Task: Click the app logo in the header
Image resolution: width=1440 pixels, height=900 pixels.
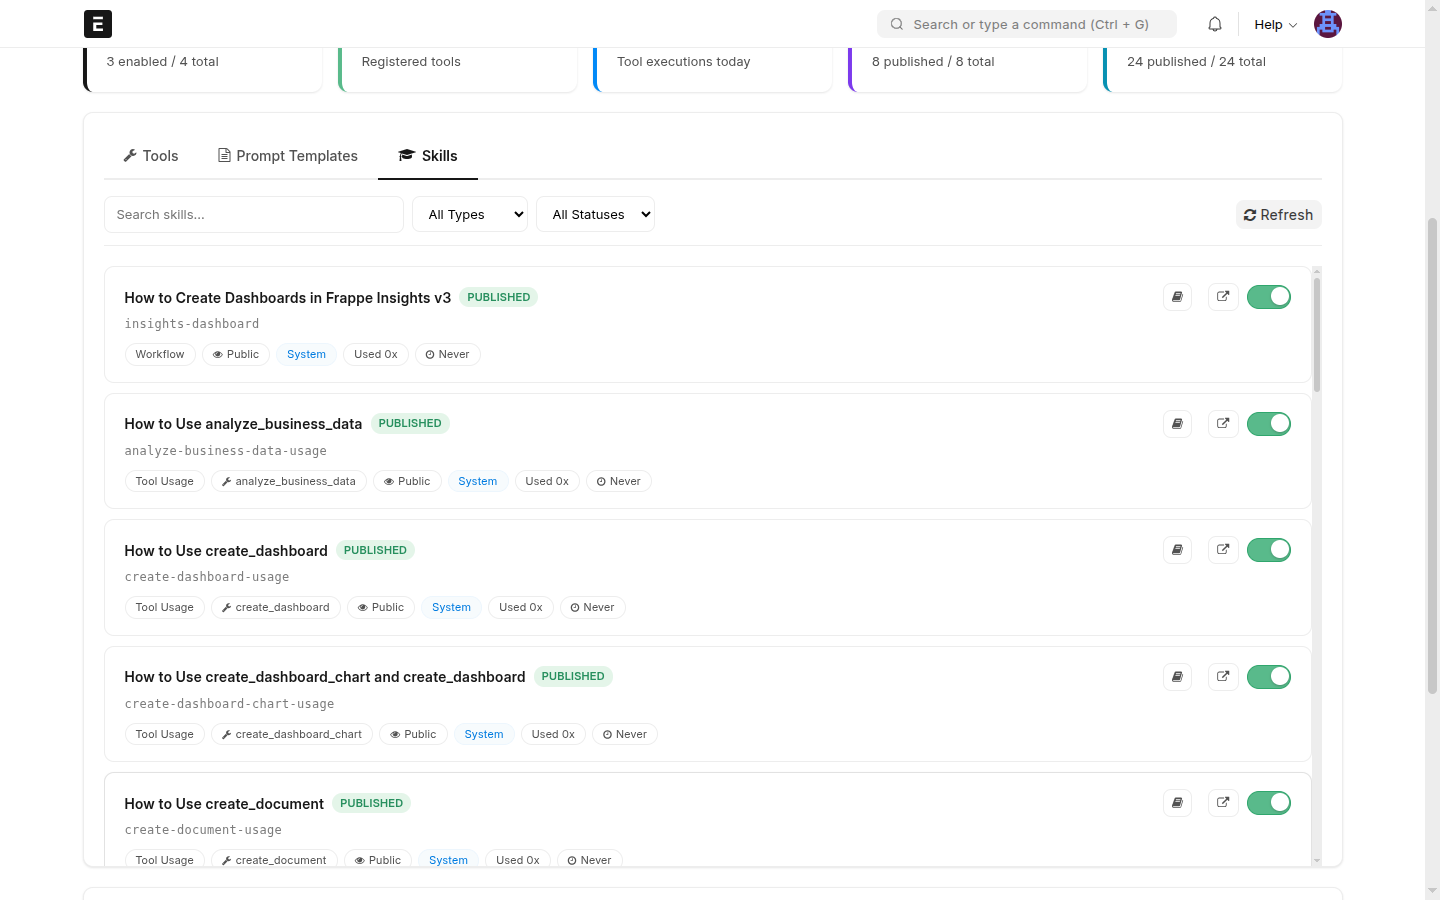Action: [98, 24]
